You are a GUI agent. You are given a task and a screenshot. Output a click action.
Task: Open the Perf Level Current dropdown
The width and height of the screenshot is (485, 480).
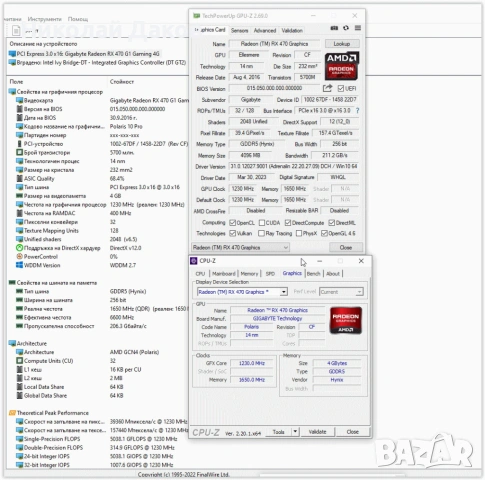[341, 292]
